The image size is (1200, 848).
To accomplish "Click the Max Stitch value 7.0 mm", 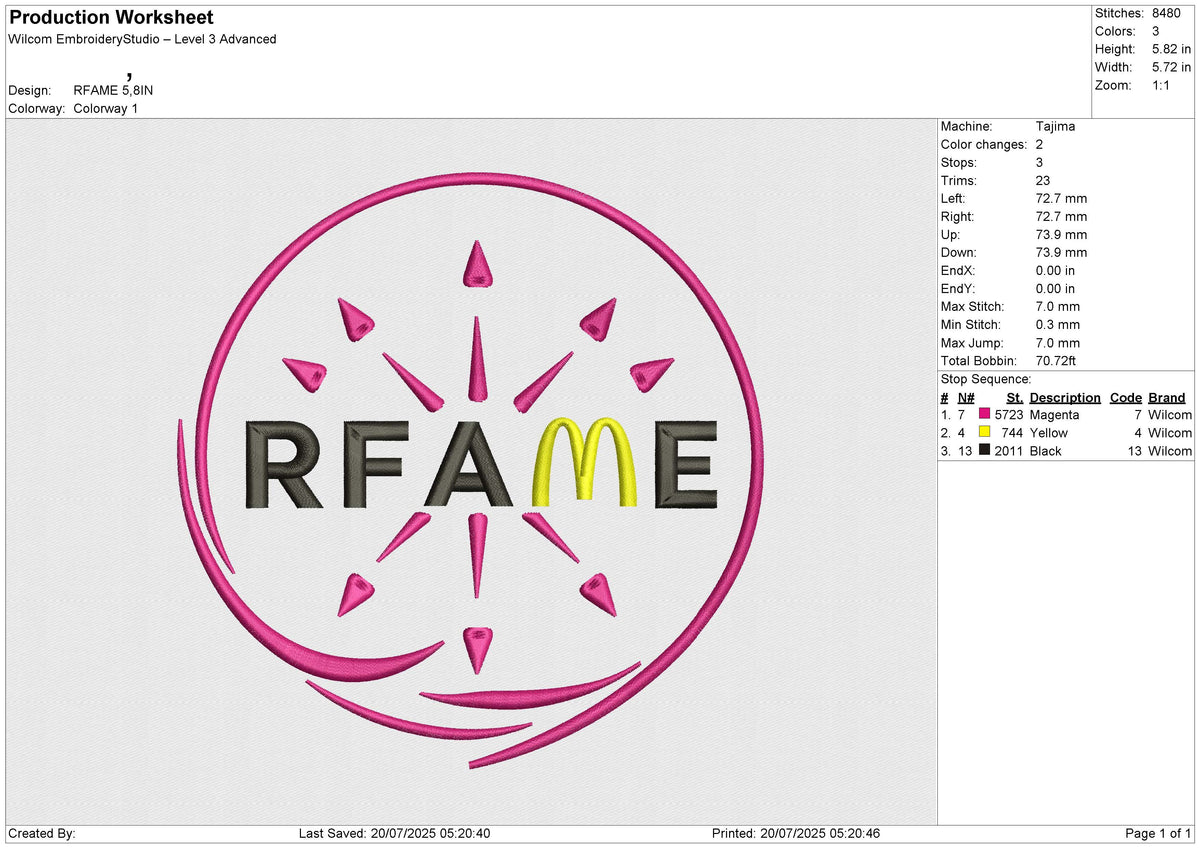I will pos(1058,306).
